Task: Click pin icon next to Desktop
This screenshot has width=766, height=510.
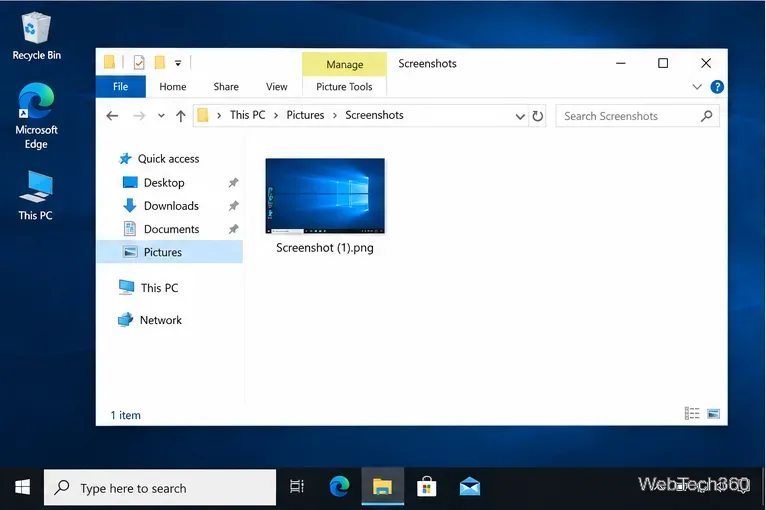Action: click(234, 183)
